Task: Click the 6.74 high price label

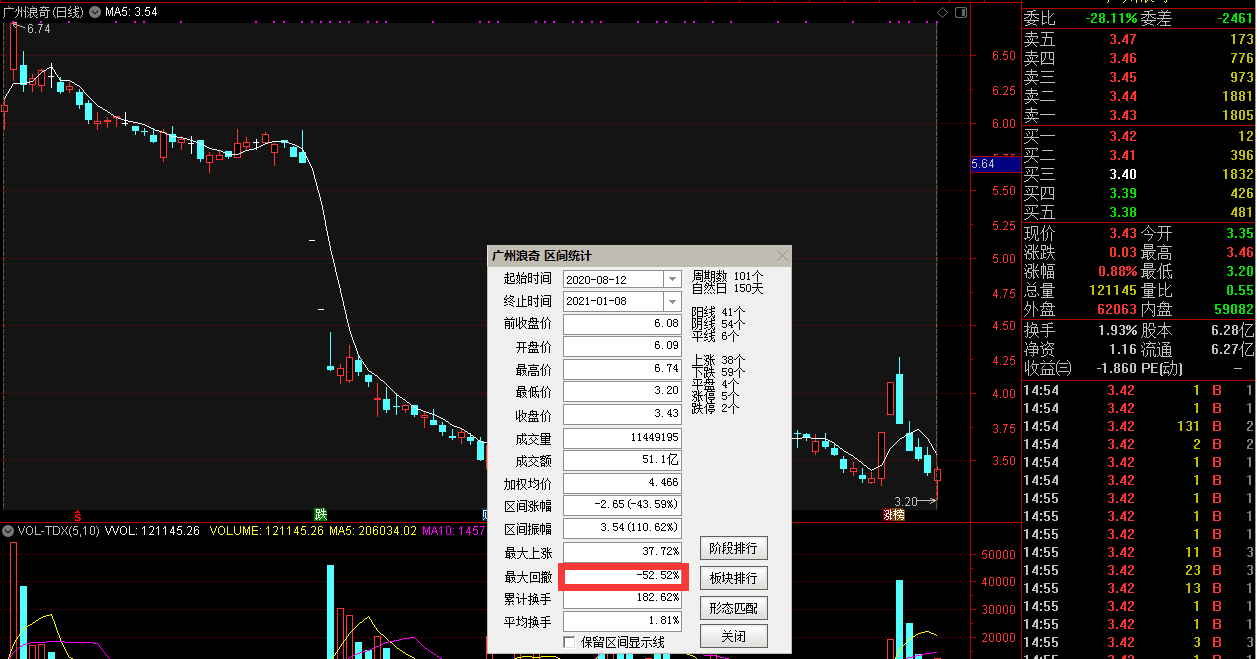Action: pyautogui.click(x=39, y=29)
